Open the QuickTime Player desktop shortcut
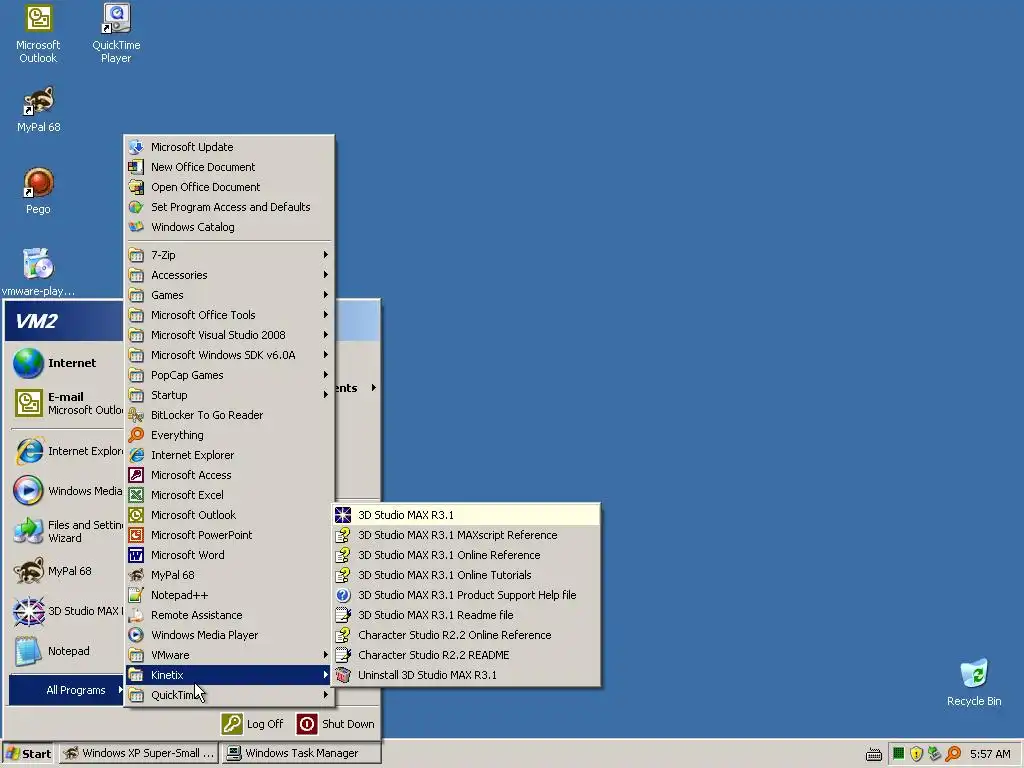The height and width of the screenshot is (768, 1024). click(116, 33)
